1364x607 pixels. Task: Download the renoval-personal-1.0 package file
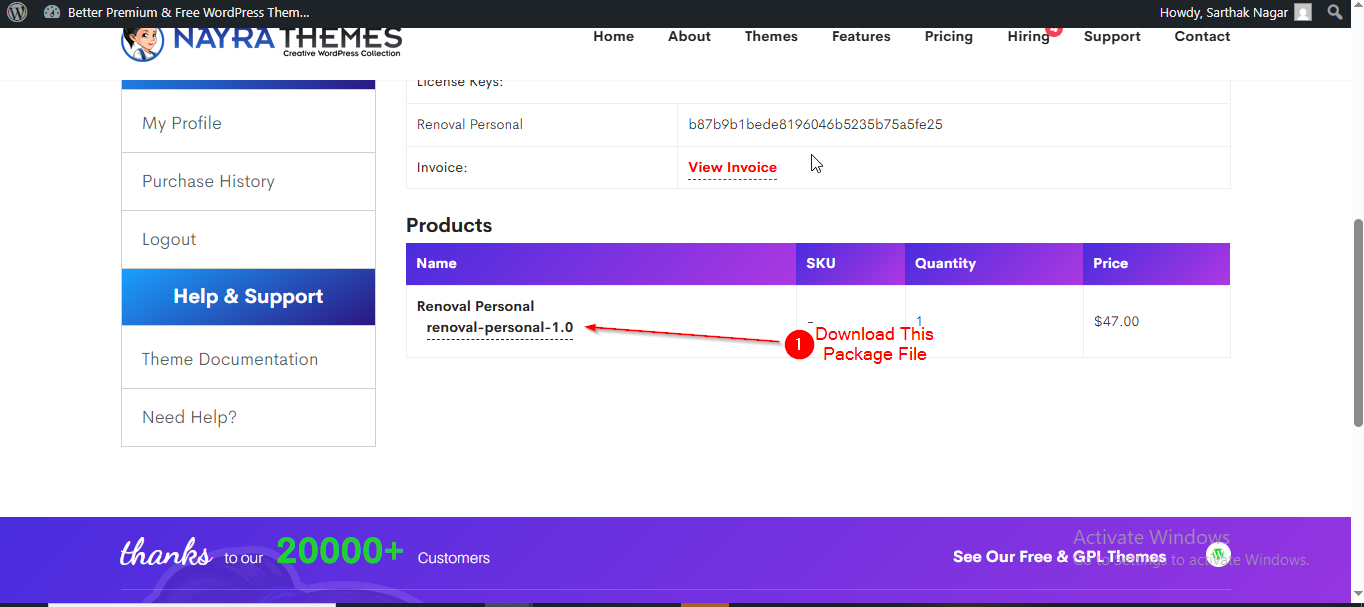tap(500, 327)
